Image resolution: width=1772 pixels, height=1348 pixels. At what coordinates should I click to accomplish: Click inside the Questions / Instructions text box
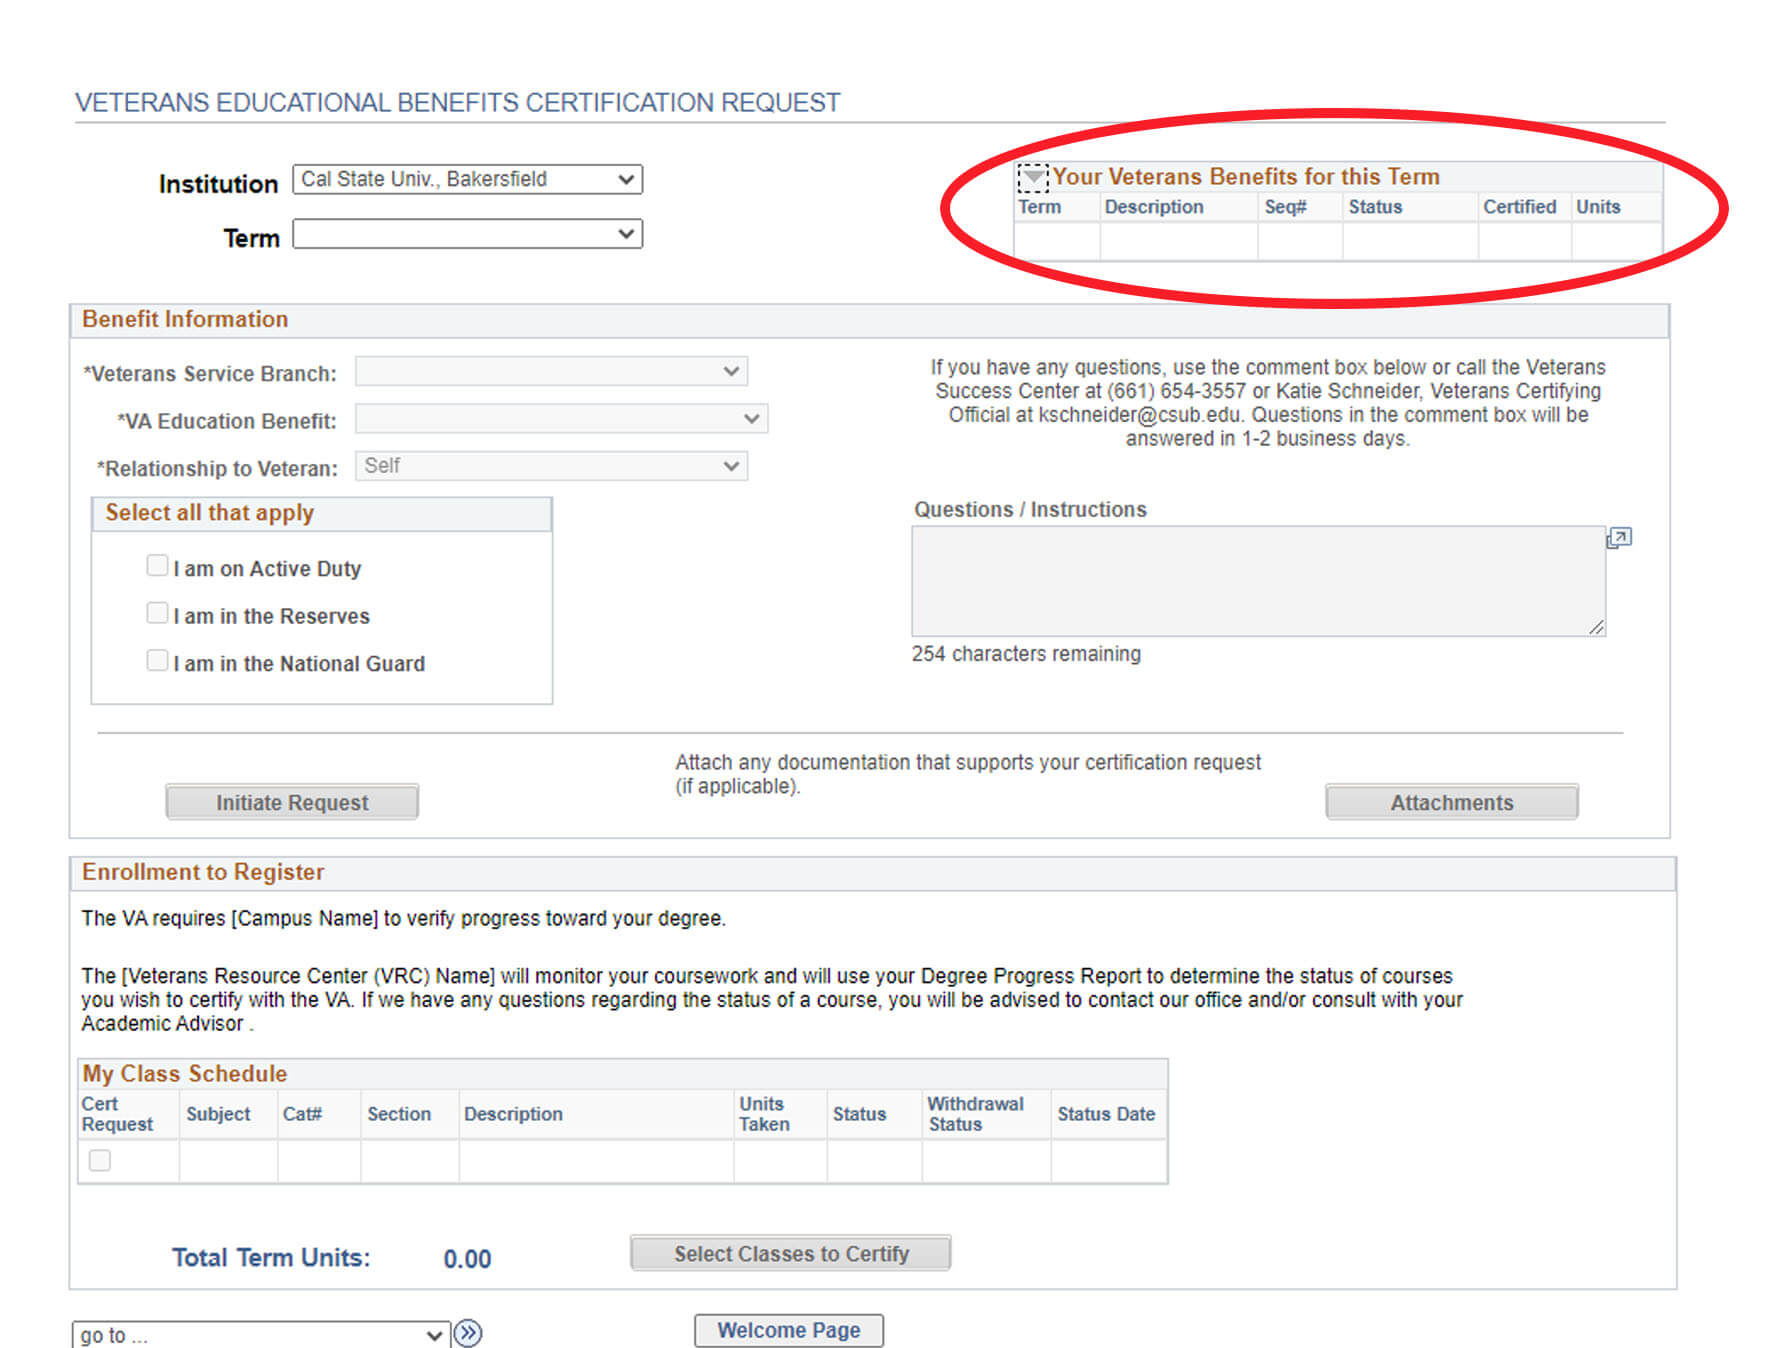point(1257,581)
